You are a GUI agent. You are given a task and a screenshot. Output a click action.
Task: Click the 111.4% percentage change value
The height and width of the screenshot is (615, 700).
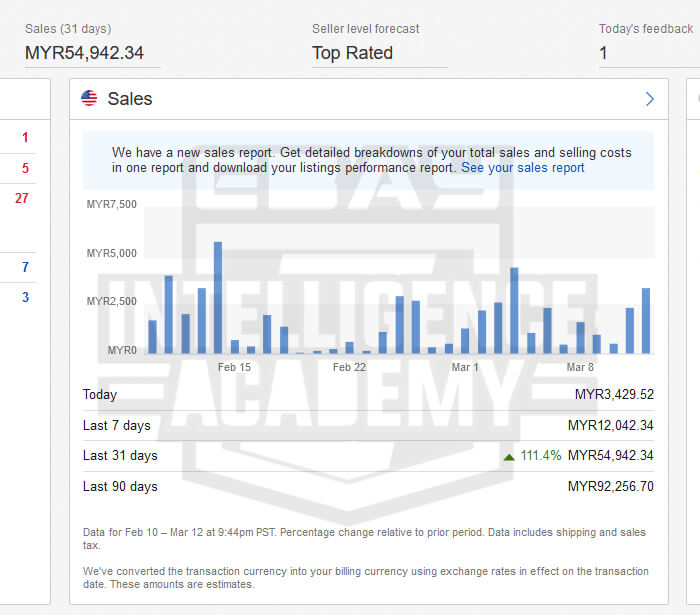point(541,456)
